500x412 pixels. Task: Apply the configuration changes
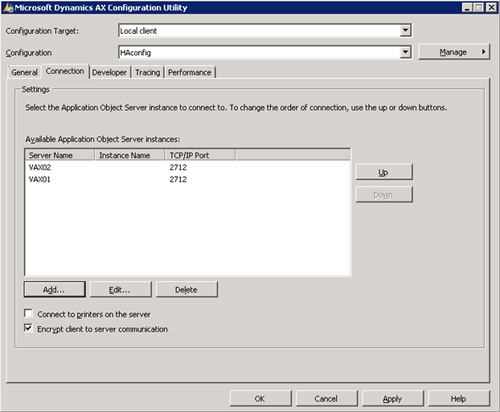pos(392,399)
